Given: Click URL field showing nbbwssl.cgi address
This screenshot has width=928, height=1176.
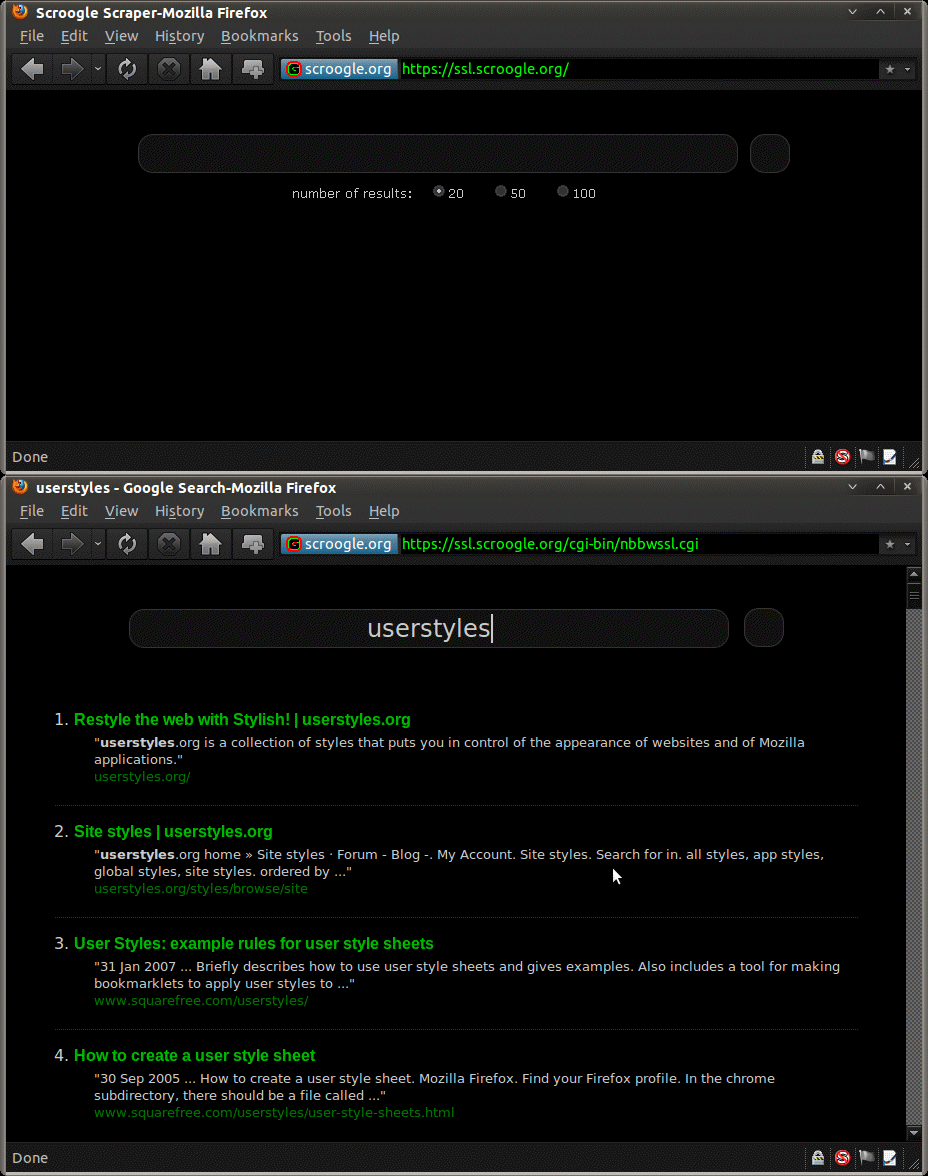Looking at the screenshot, I should coord(639,544).
